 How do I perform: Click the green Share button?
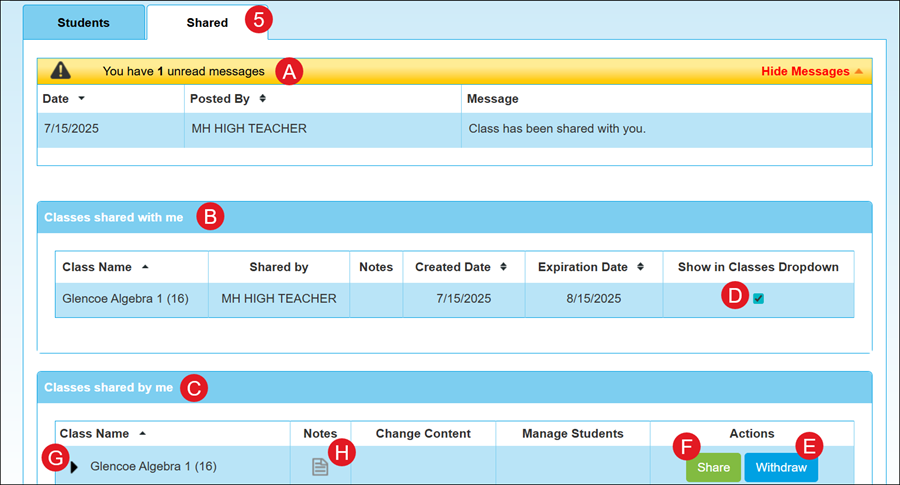click(x=713, y=467)
